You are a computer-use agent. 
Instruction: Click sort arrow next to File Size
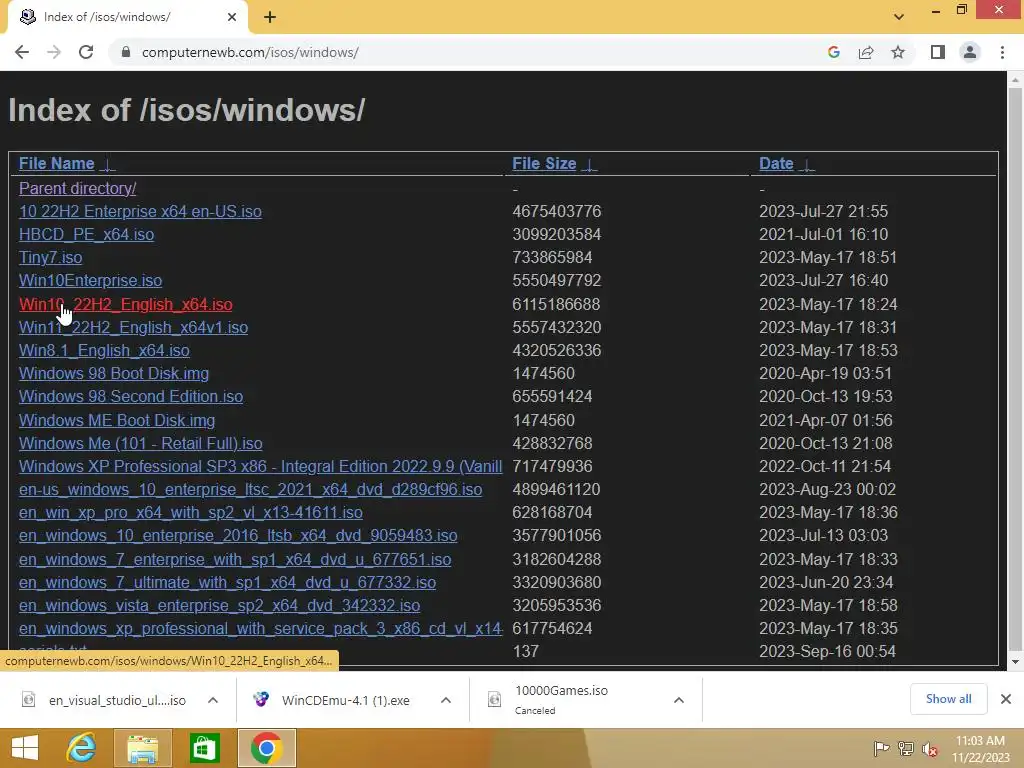tap(589, 165)
